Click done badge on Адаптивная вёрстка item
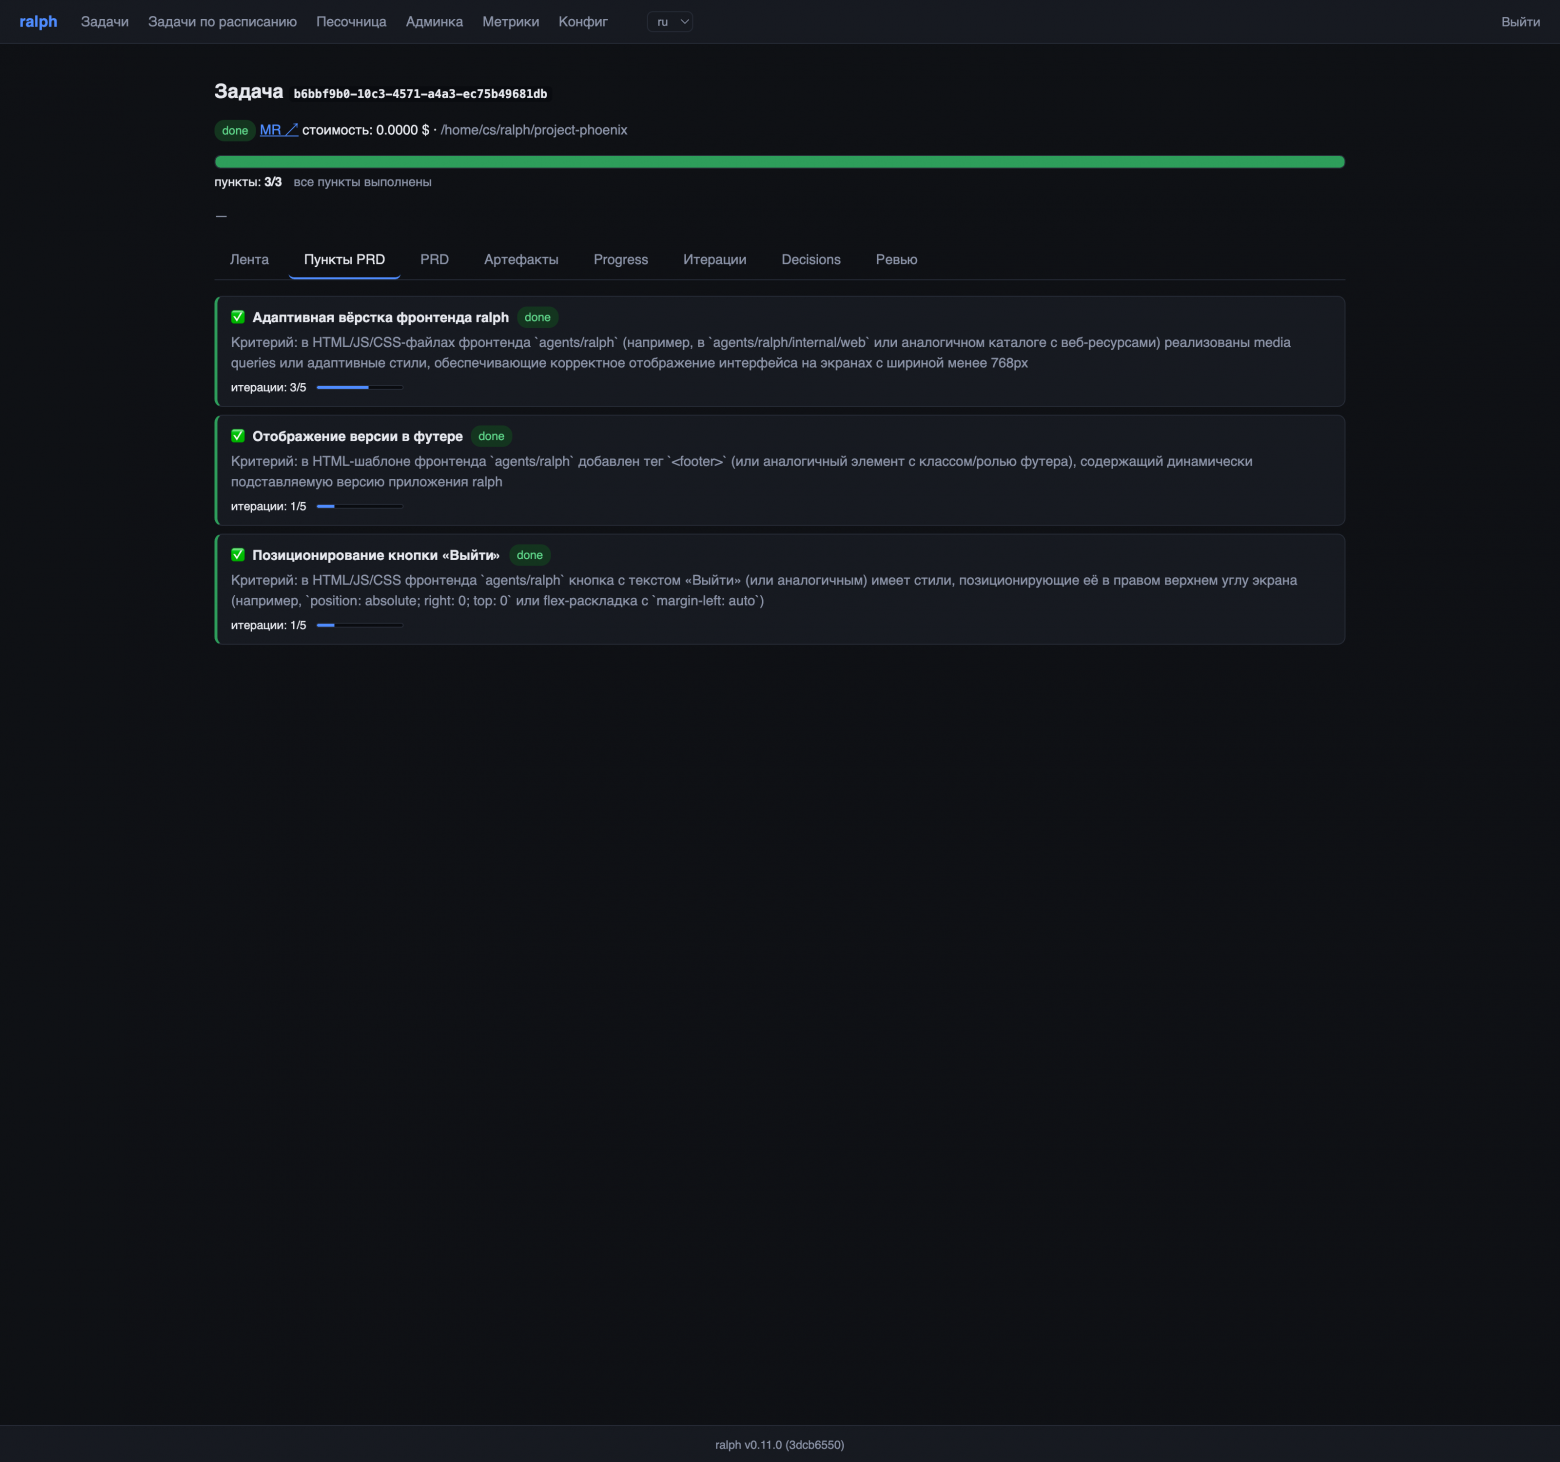The image size is (1560, 1462). point(538,318)
